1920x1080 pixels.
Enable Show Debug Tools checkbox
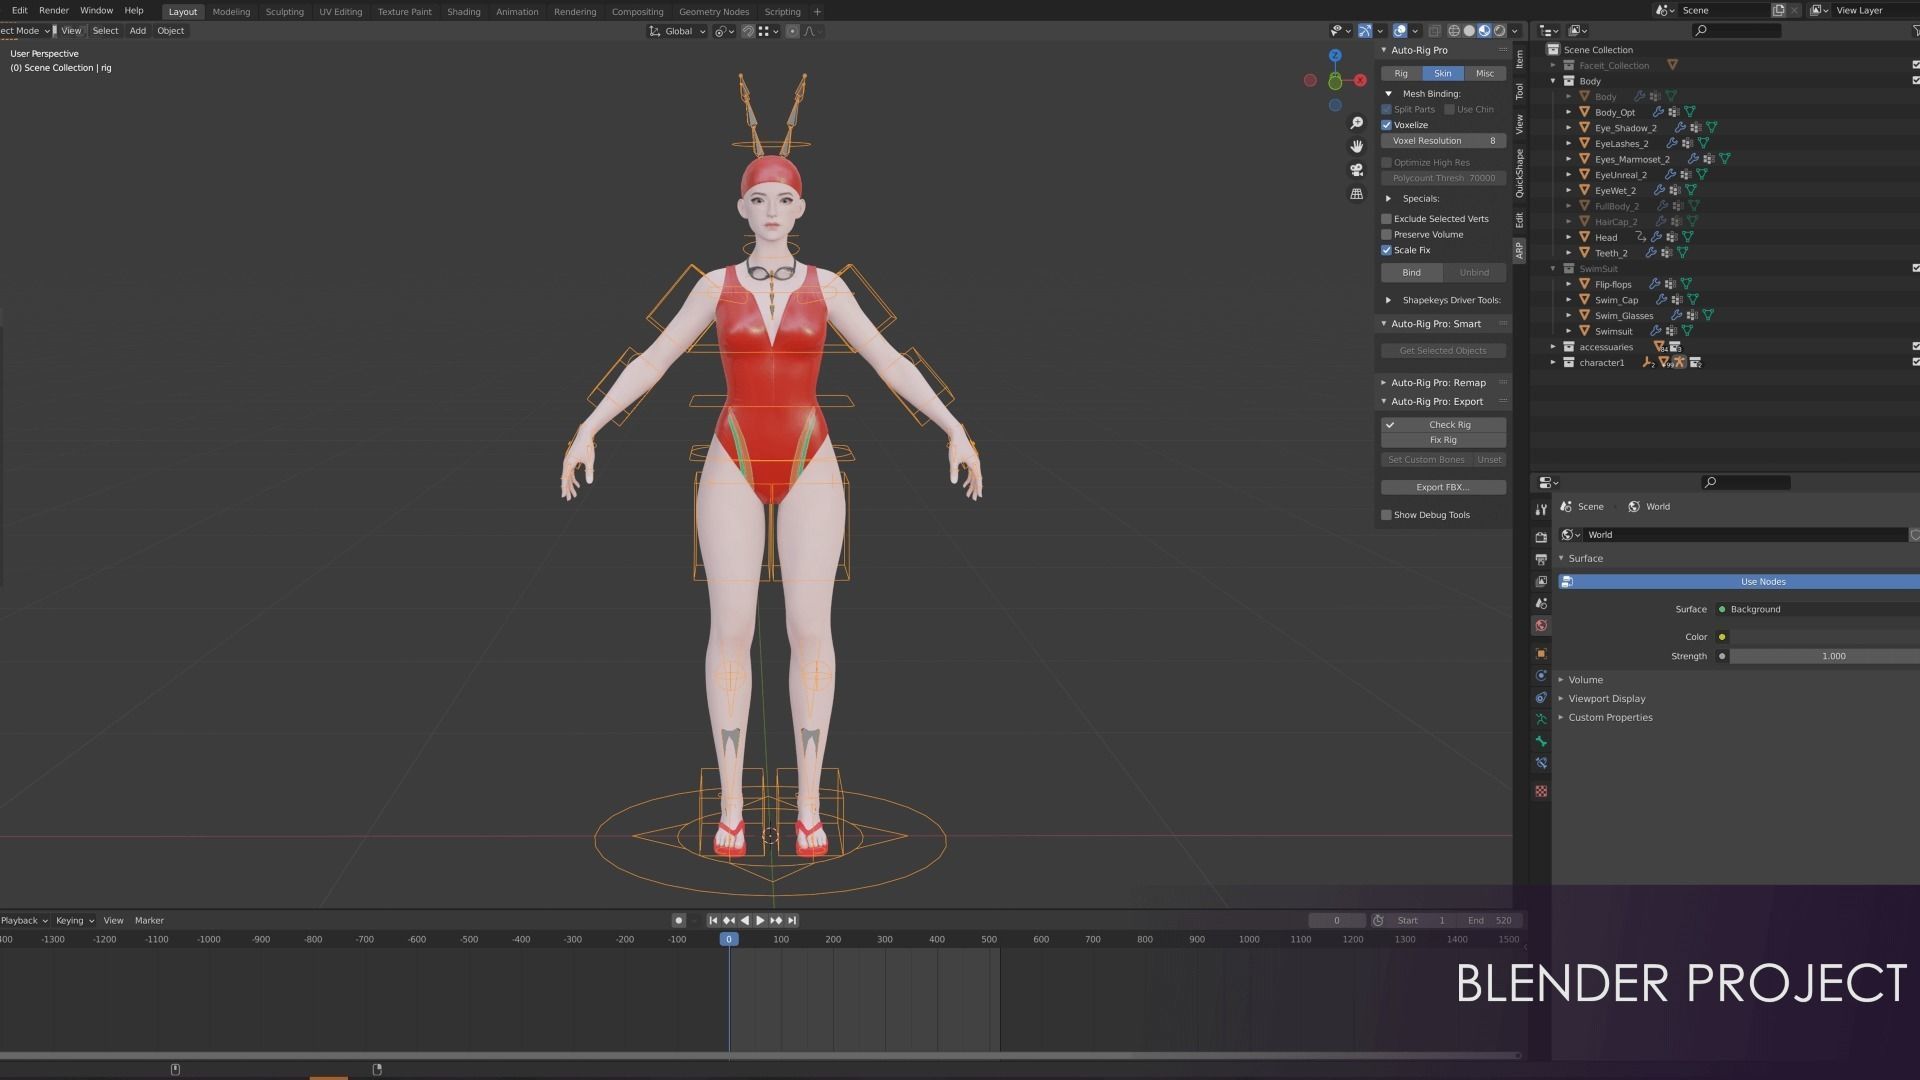pyautogui.click(x=1387, y=515)
